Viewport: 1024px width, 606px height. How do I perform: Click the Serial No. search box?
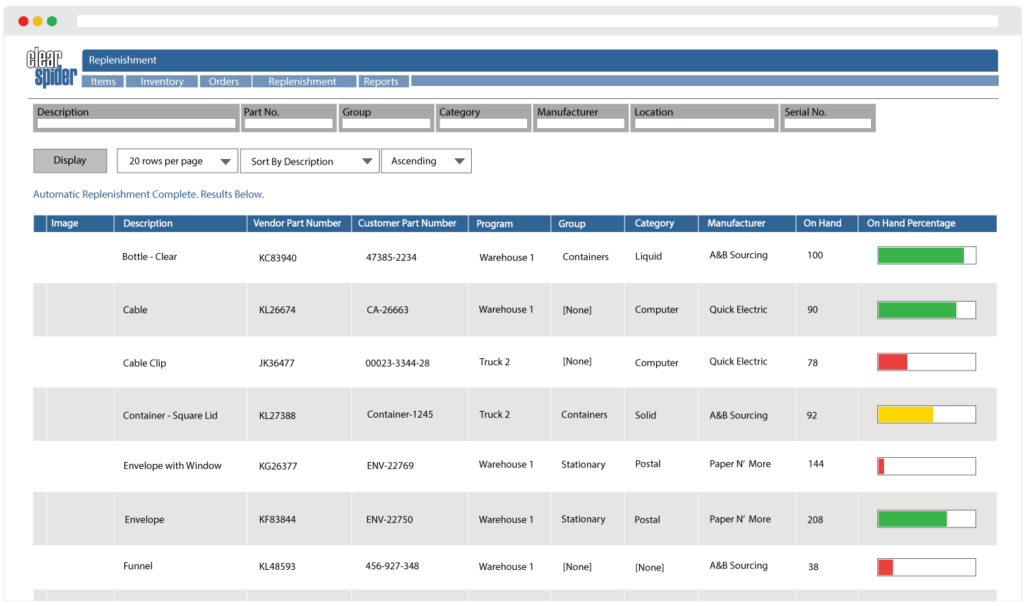click(x=828, y=123)
